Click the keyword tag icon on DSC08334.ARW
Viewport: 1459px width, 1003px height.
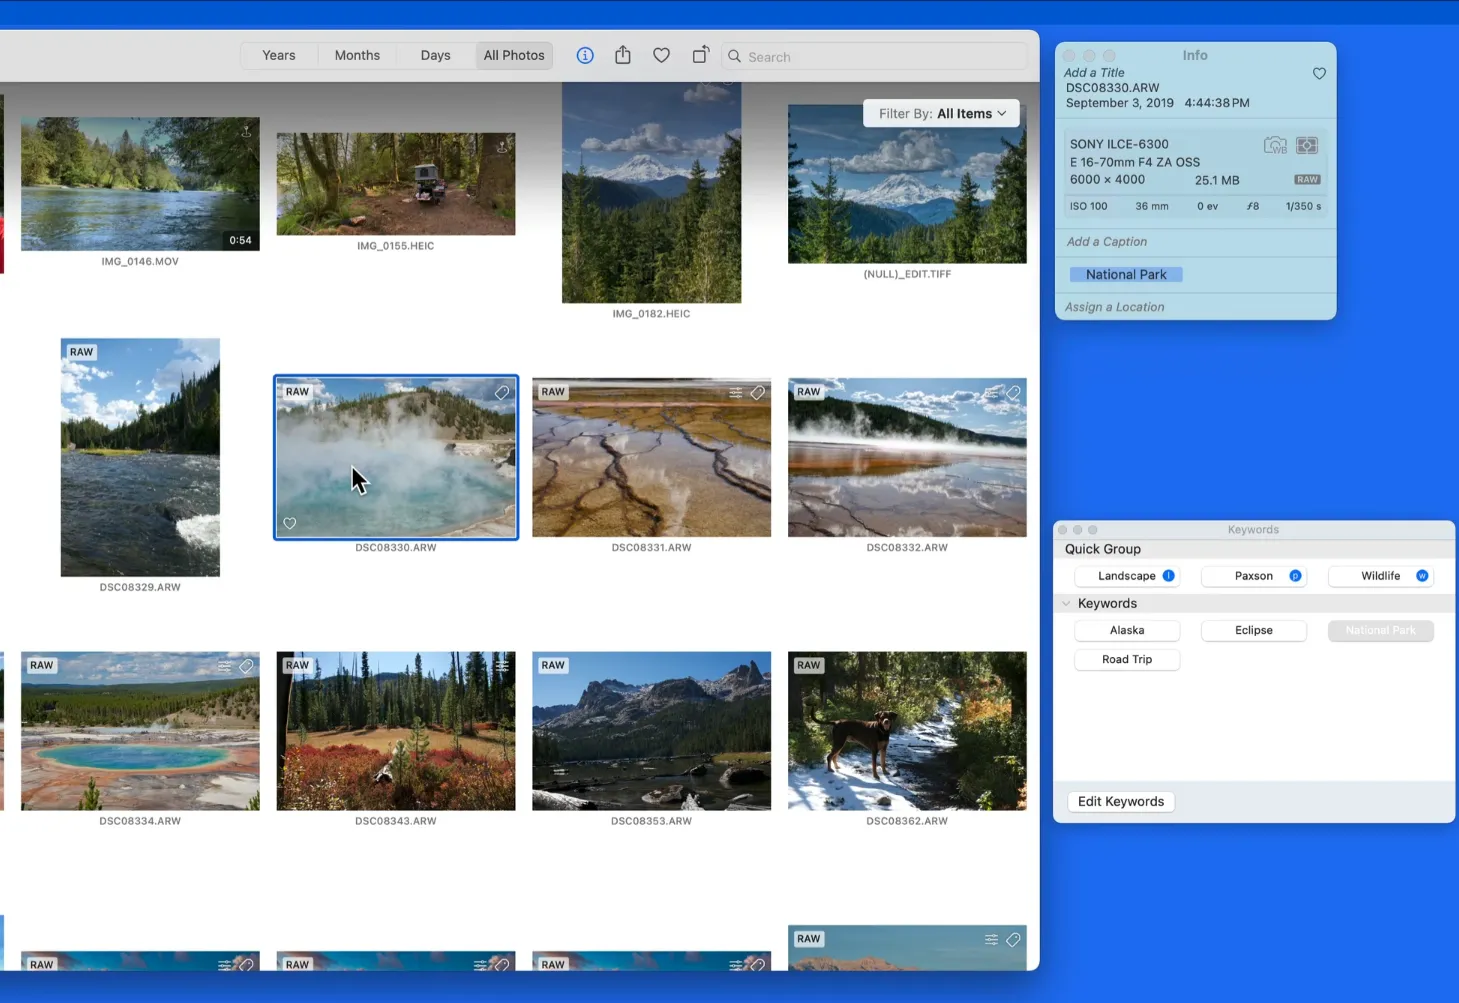tap(246, 666)
